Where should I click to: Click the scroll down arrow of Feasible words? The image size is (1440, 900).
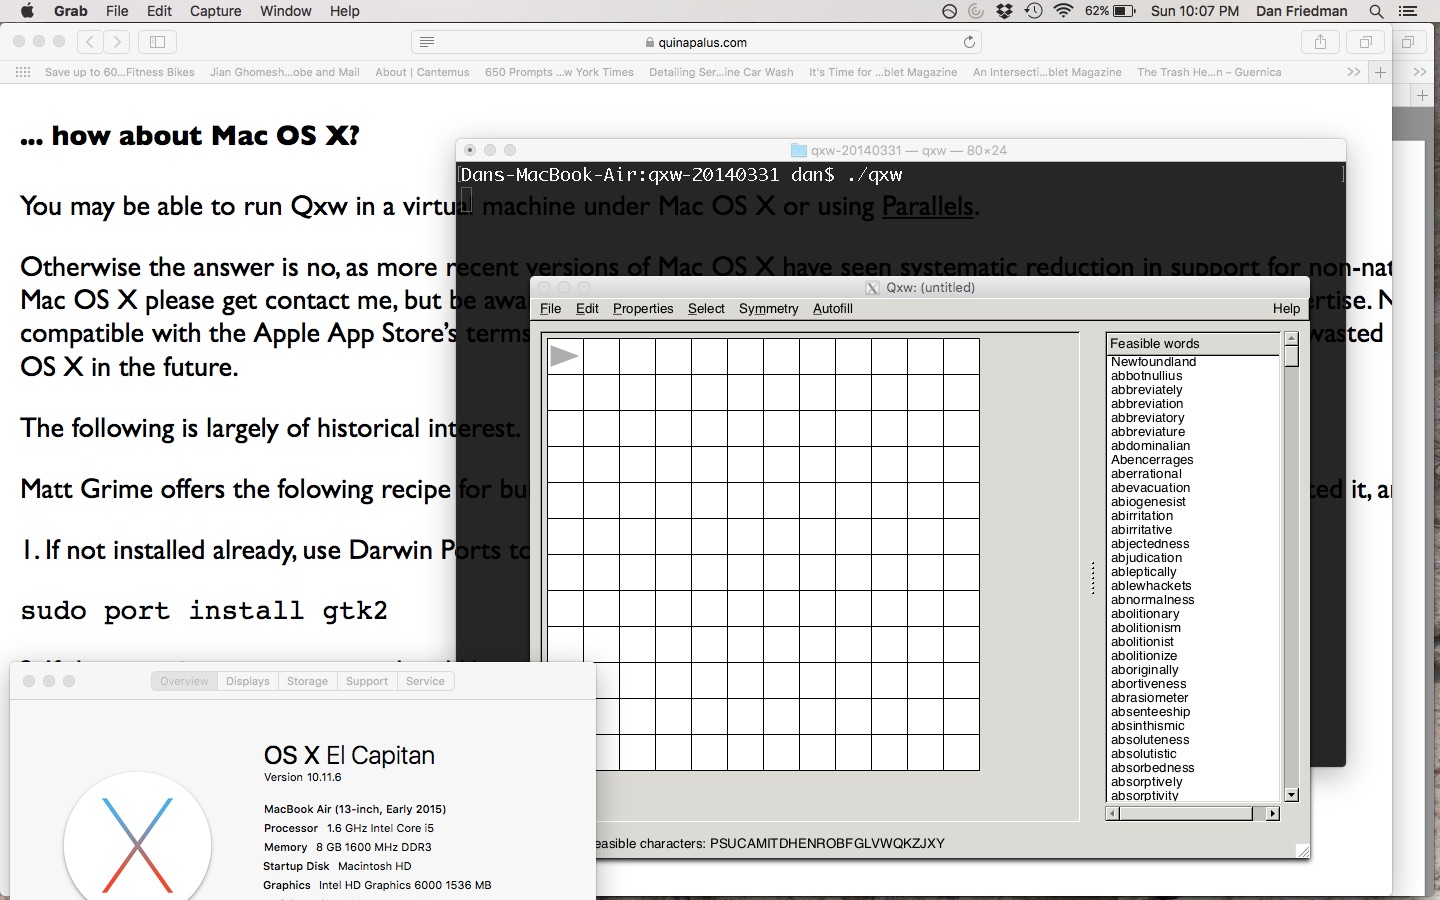pos(1291,795)
